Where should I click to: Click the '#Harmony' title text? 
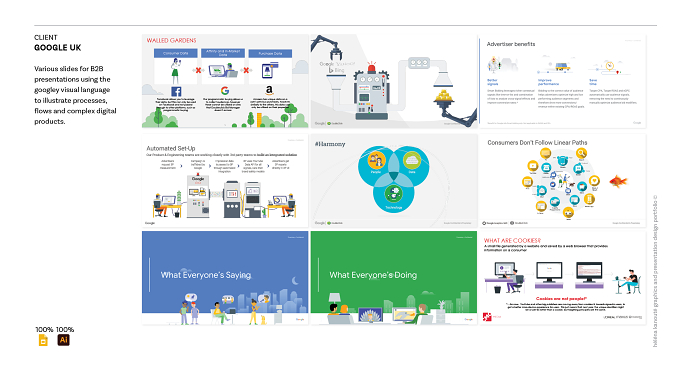[x=330, y=144]
